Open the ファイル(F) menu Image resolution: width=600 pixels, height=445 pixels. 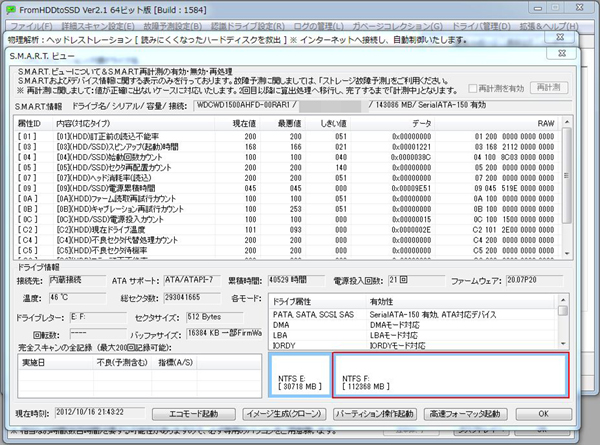31,26
